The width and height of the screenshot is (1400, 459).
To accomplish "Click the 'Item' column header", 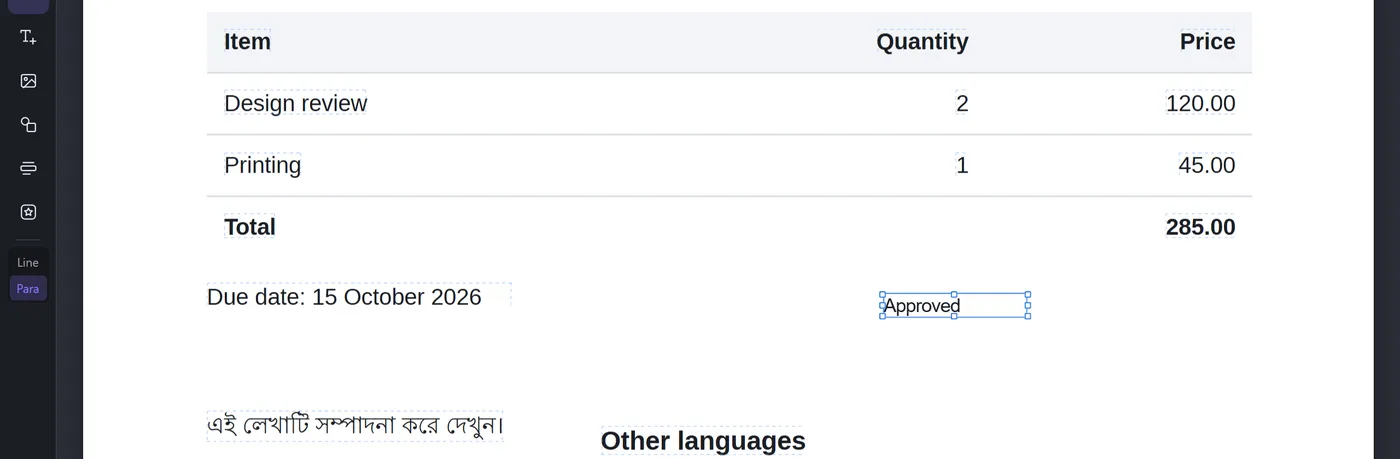I will [x=247, y=41].
